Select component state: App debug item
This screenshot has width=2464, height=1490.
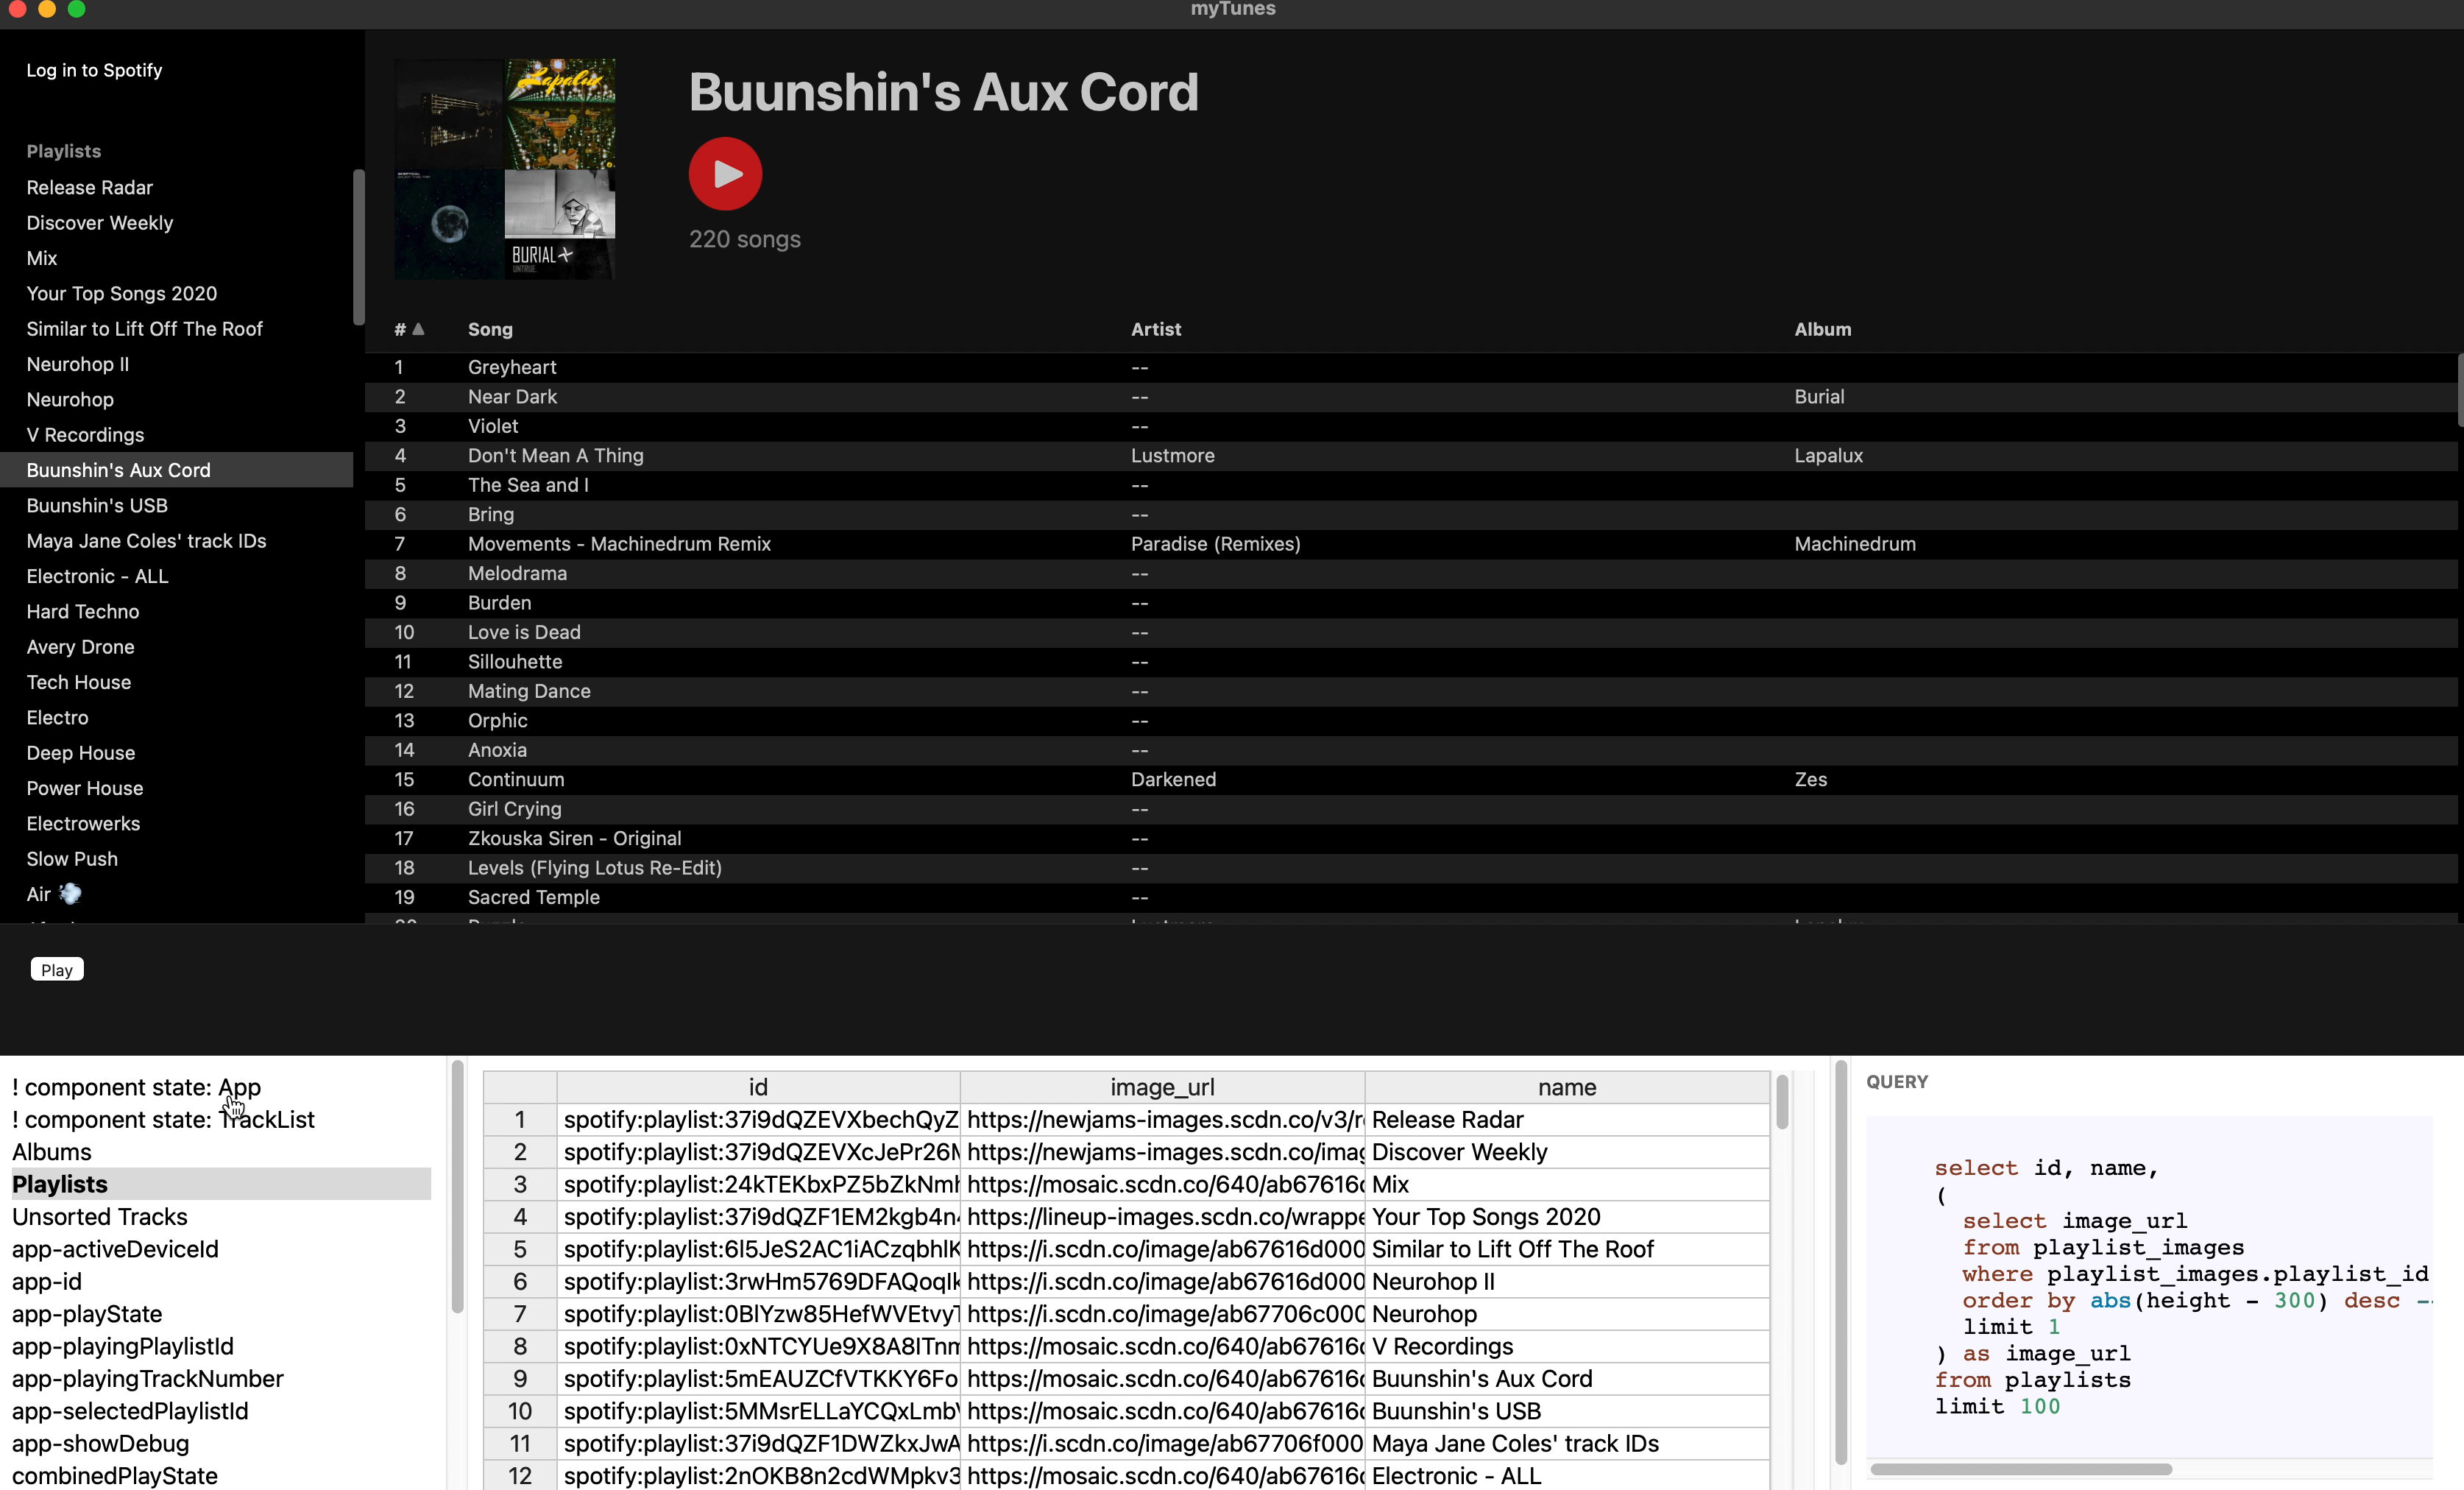click(x=136, y=1087)
